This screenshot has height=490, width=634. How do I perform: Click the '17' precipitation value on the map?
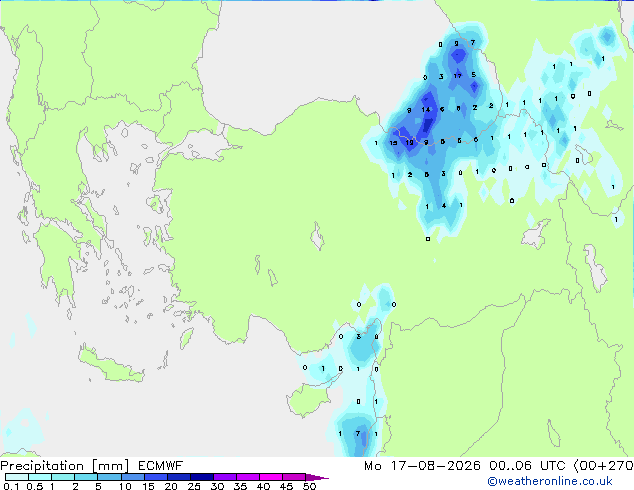coord(457,76)
